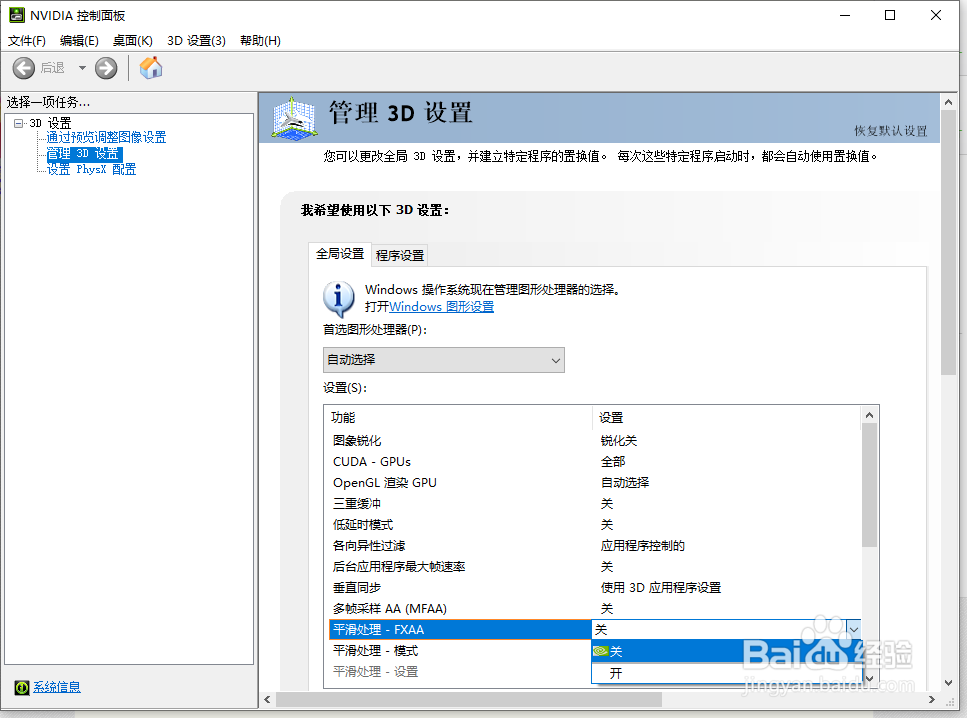Open the 桌面(K) menu
The height and width of the screenshot is (718, 967).
coord(133,41)
